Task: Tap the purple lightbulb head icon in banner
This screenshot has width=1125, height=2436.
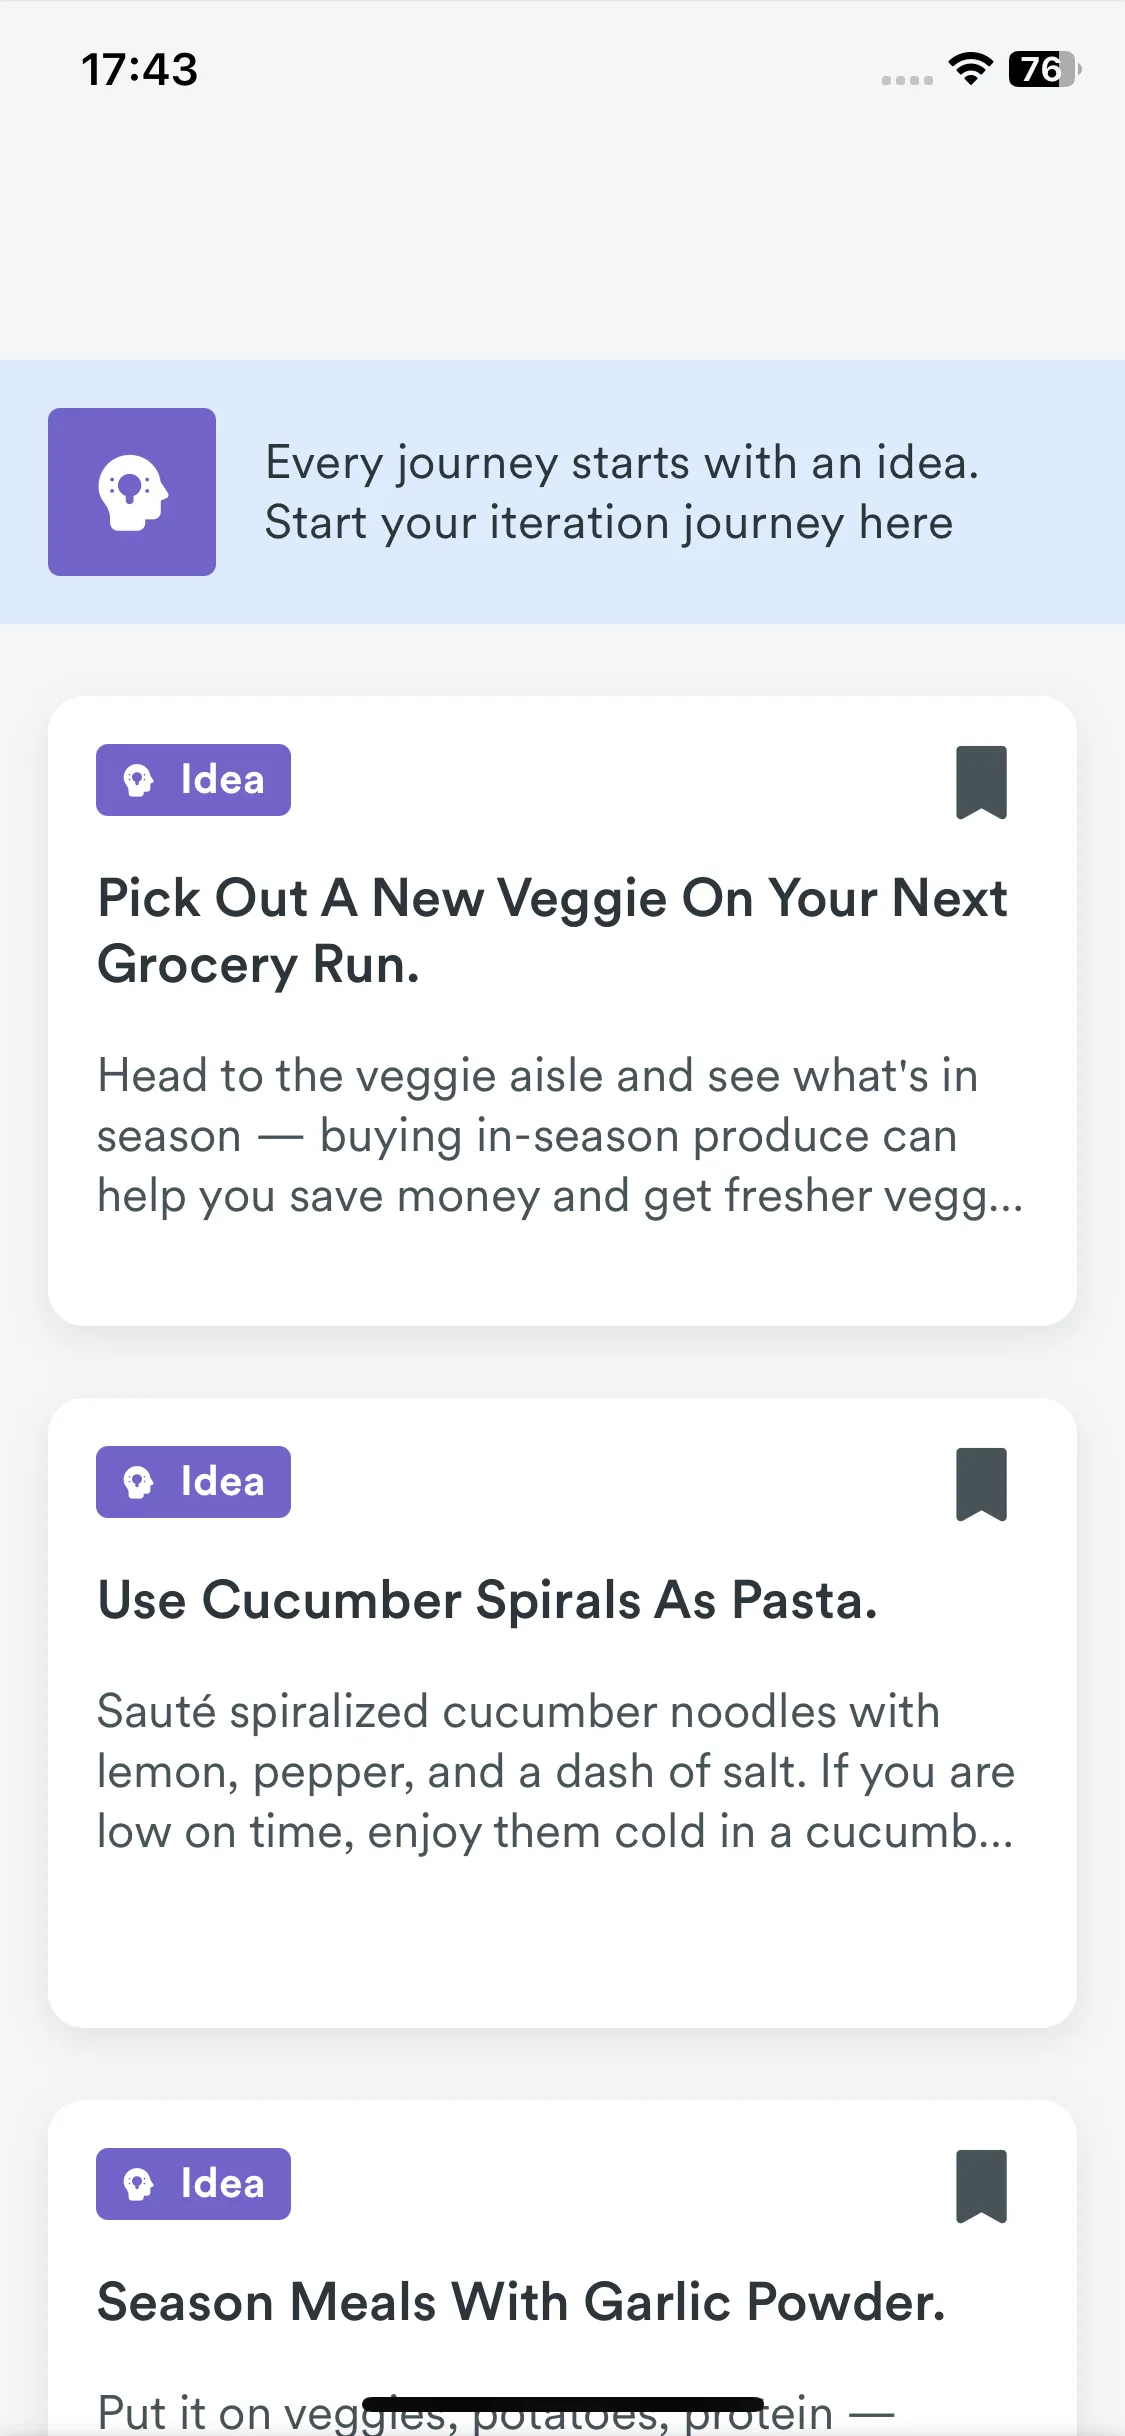Action: [132, 492]
